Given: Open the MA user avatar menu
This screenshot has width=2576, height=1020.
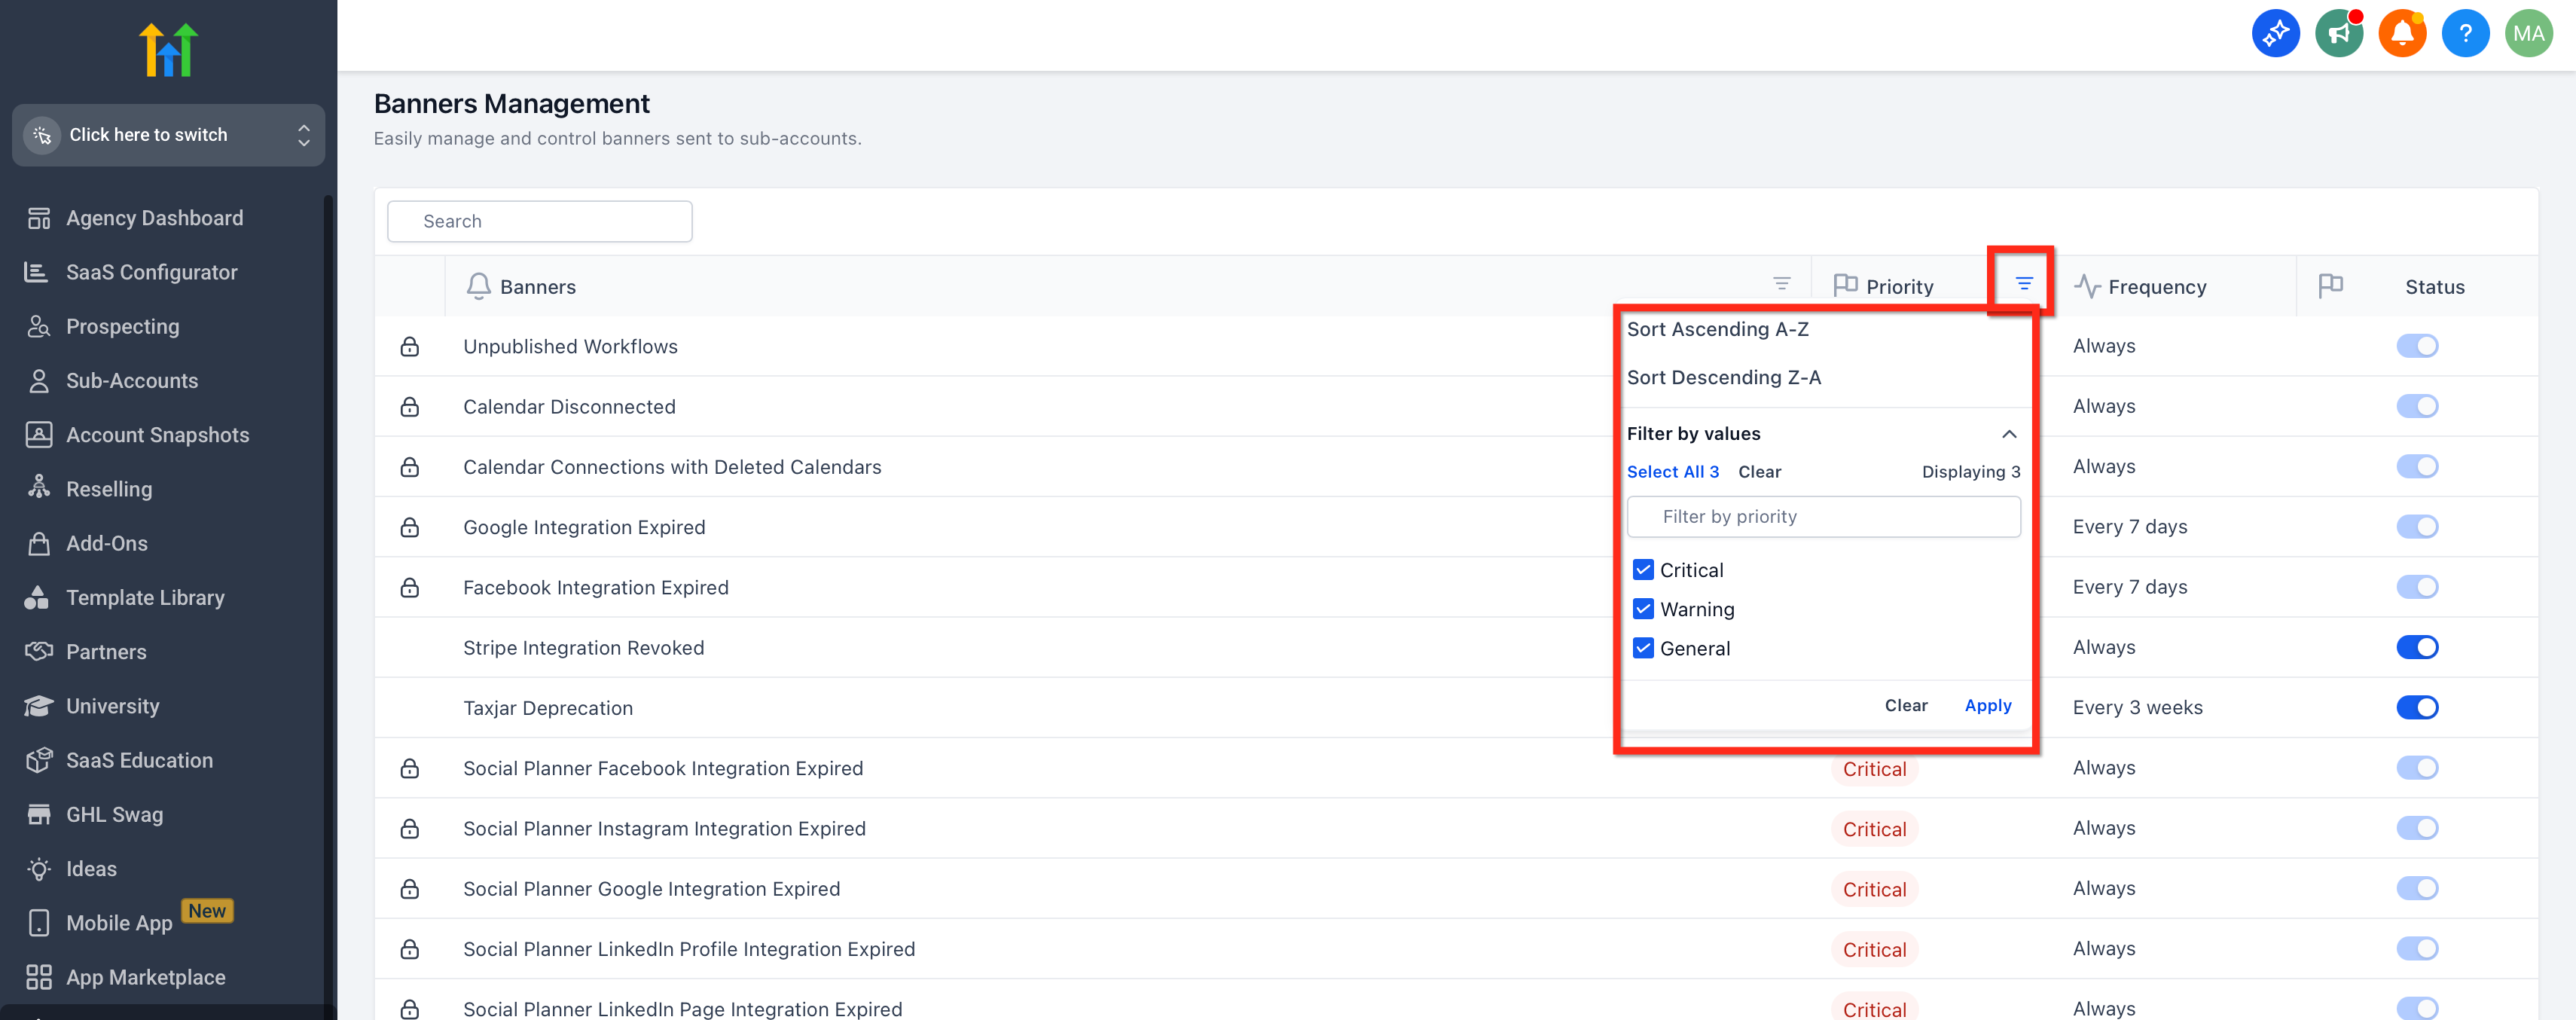Looking at the screenshot, I should point(2528,34).
